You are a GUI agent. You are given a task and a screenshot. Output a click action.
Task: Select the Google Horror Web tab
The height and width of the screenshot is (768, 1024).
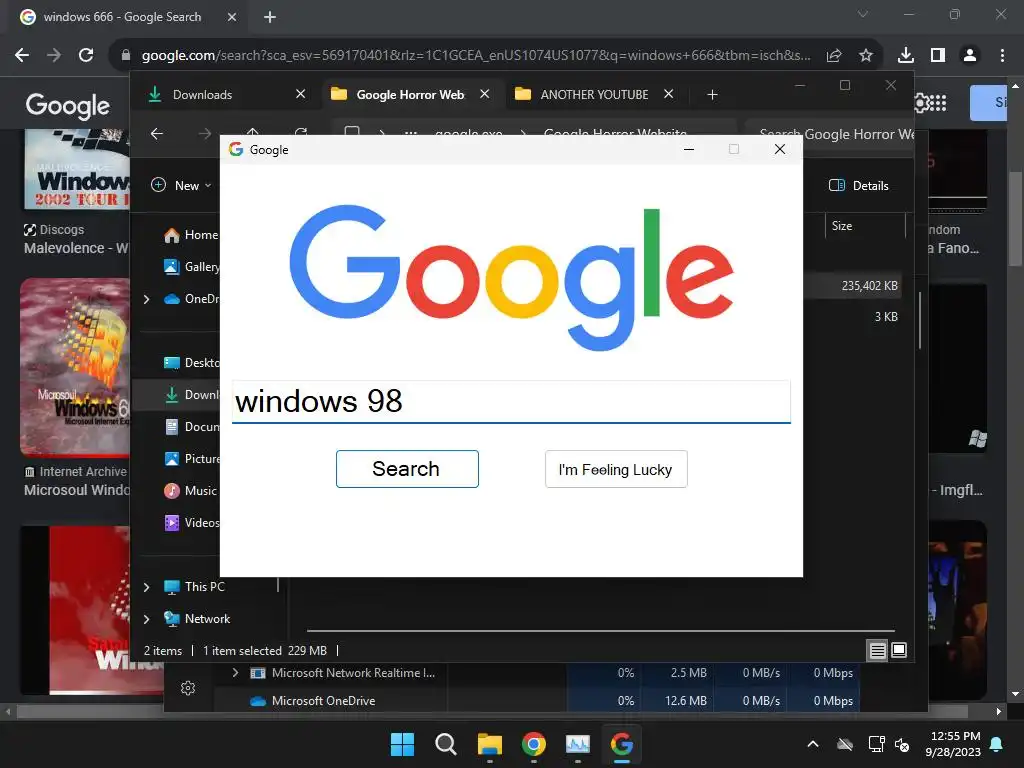410,95
